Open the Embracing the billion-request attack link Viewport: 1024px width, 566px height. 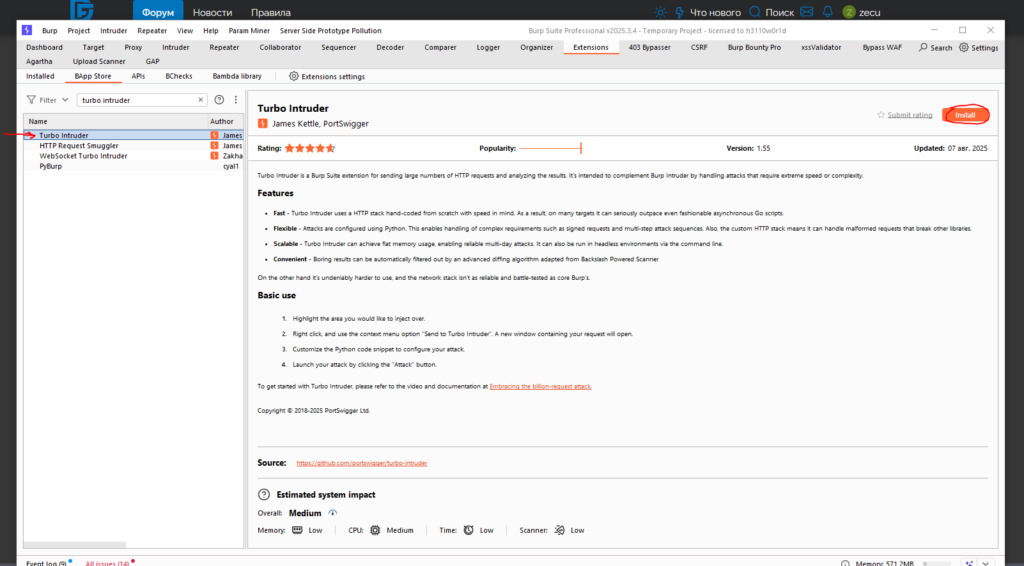click(540, 386)
